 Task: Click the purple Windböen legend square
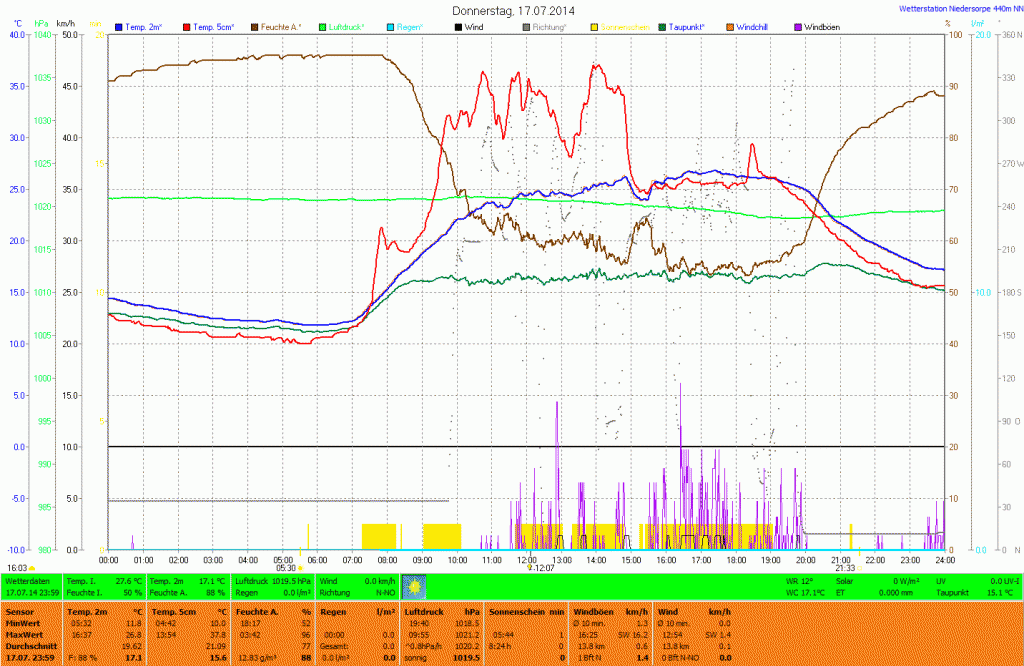tap(797, 27)
